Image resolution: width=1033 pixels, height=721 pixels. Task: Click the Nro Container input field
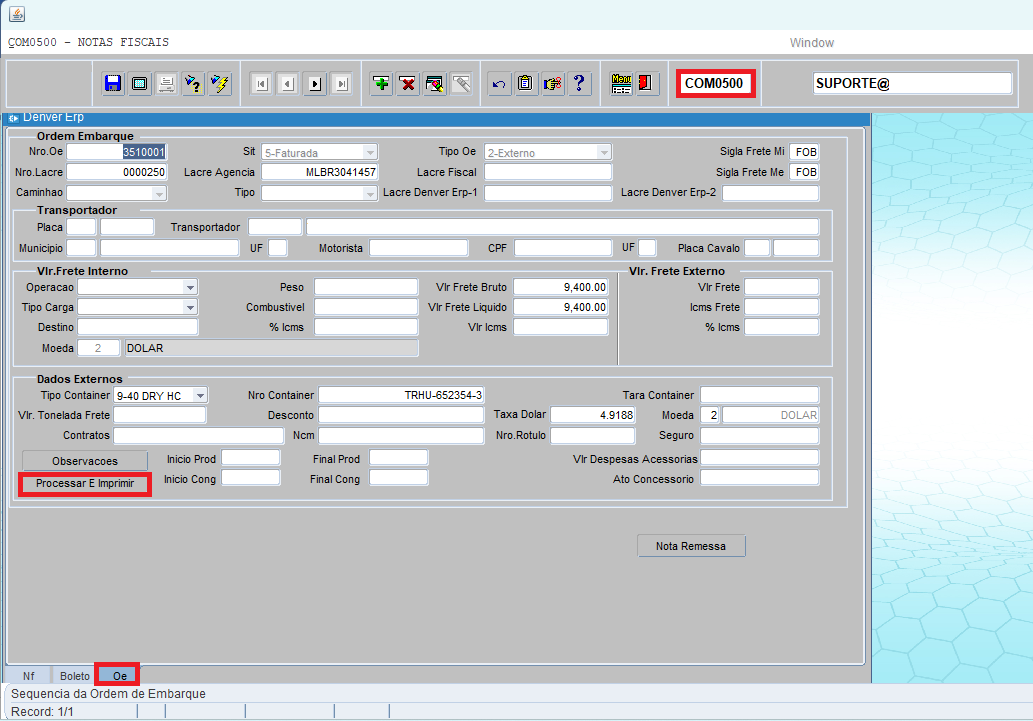pyautogui.click(x=401, y=396)
